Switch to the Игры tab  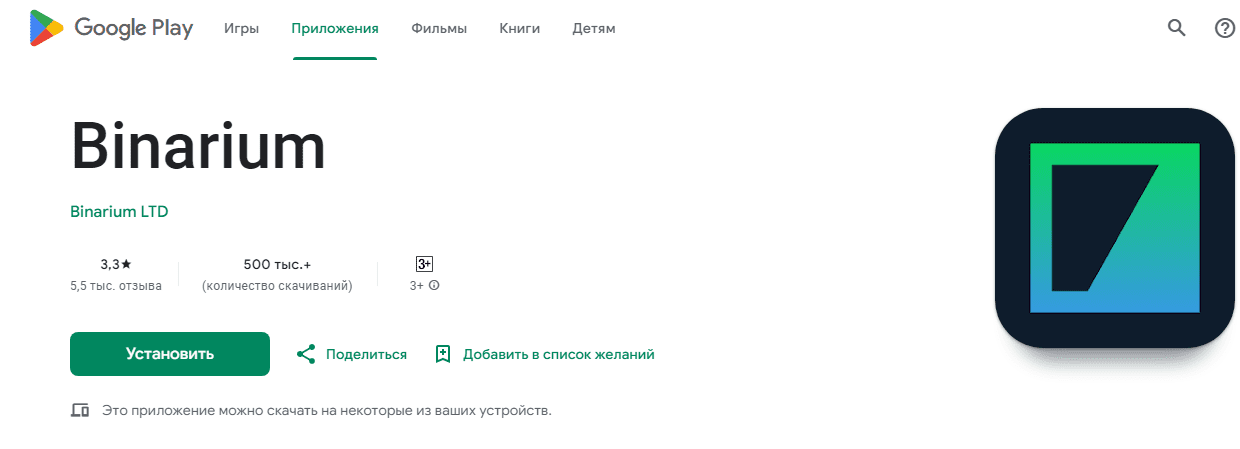tap(242, 28)
